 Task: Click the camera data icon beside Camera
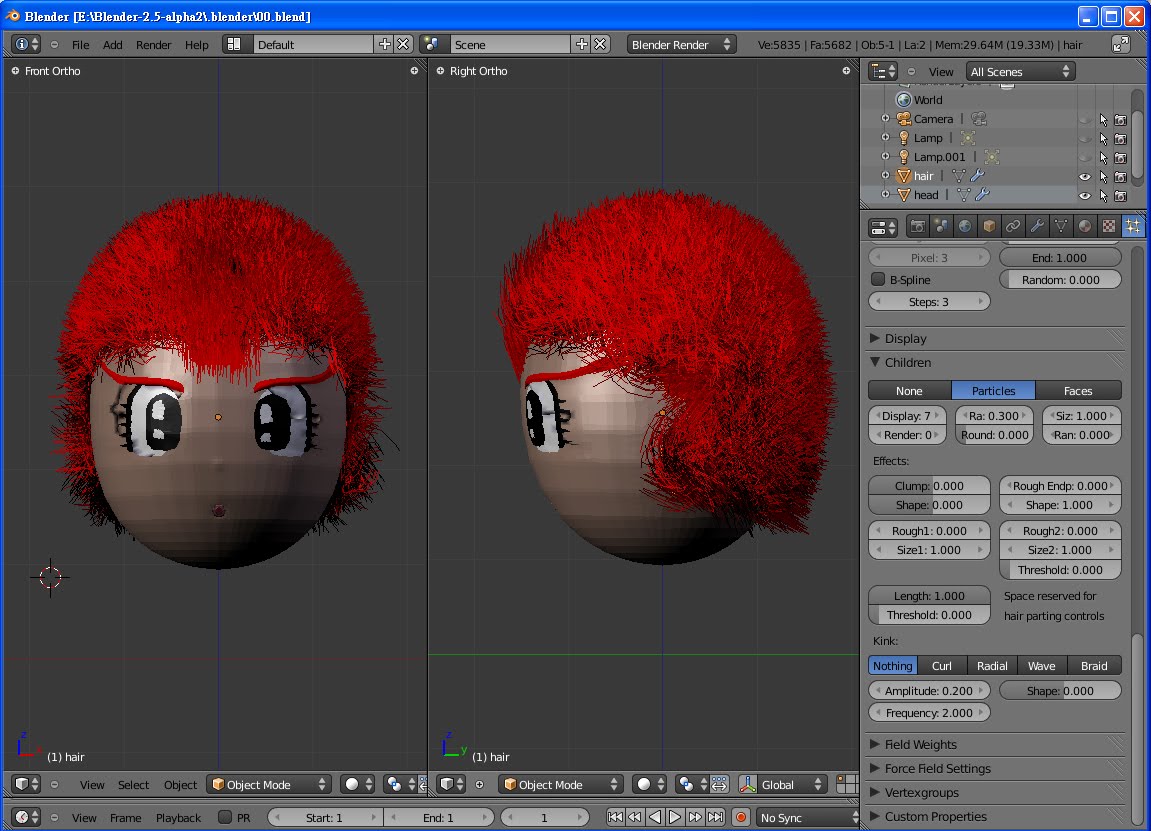978,119
